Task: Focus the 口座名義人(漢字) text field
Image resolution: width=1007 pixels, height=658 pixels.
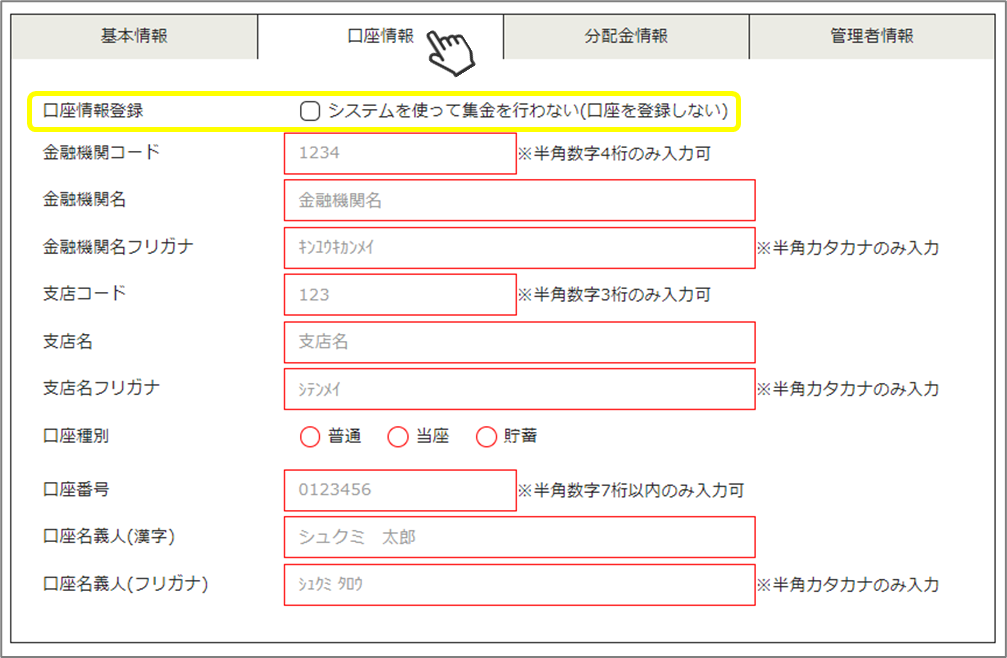Action: pos(519,537)
